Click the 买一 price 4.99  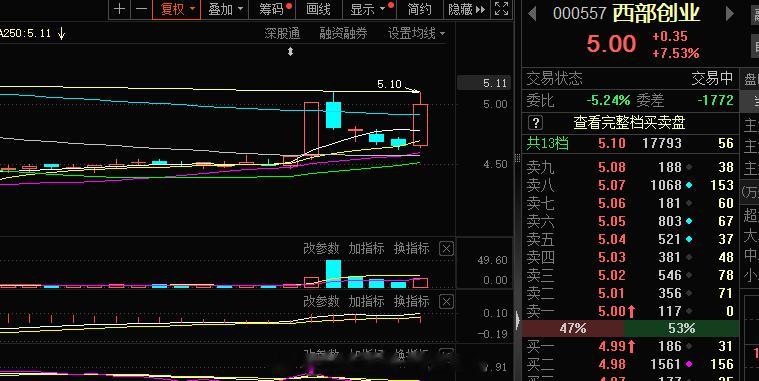coord(612,346)
